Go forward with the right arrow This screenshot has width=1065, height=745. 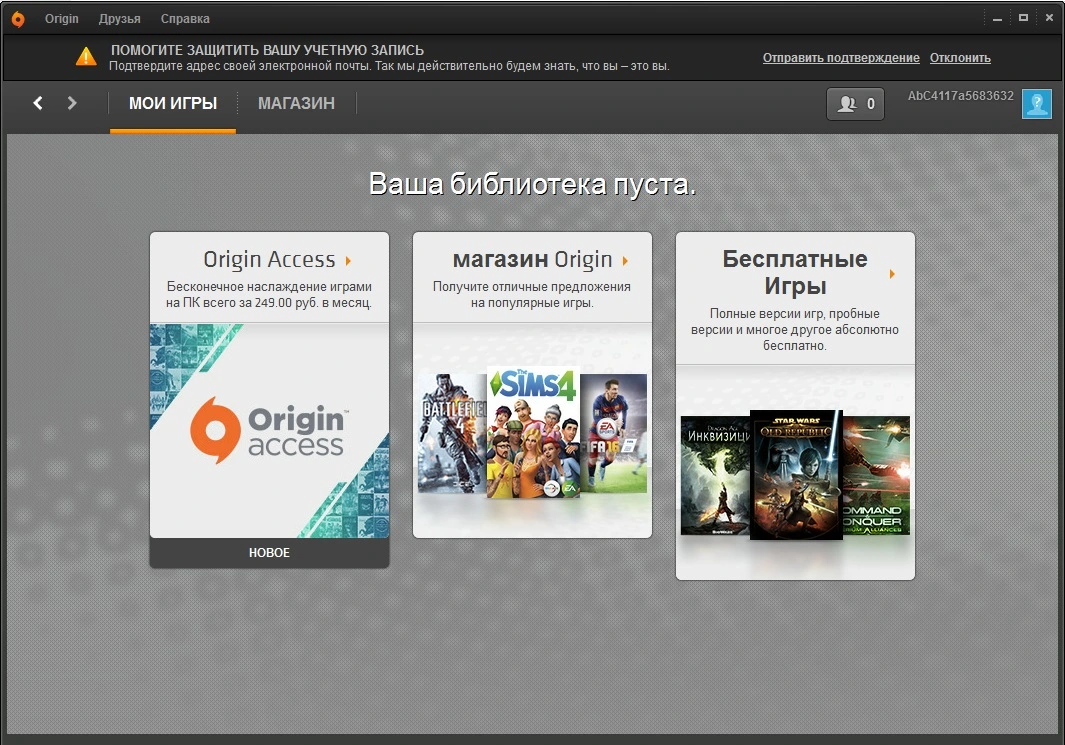[x=71, y=103]
